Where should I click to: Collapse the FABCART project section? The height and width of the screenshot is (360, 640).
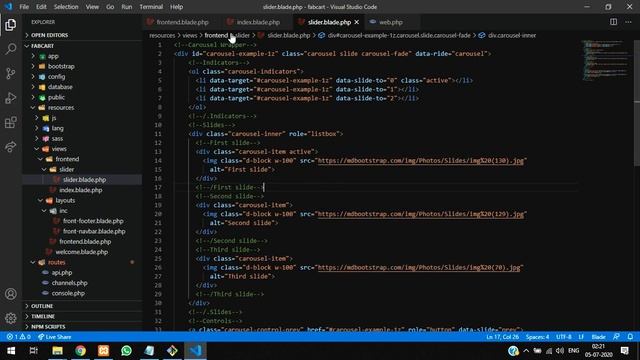[x=82, y=46]
